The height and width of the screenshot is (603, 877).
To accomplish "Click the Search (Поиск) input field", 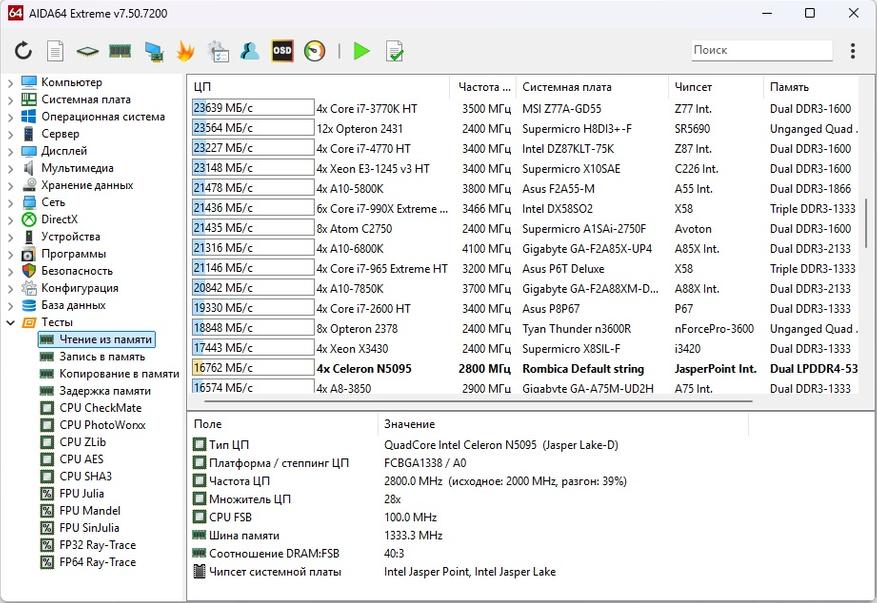I will (x=762, y=50).
